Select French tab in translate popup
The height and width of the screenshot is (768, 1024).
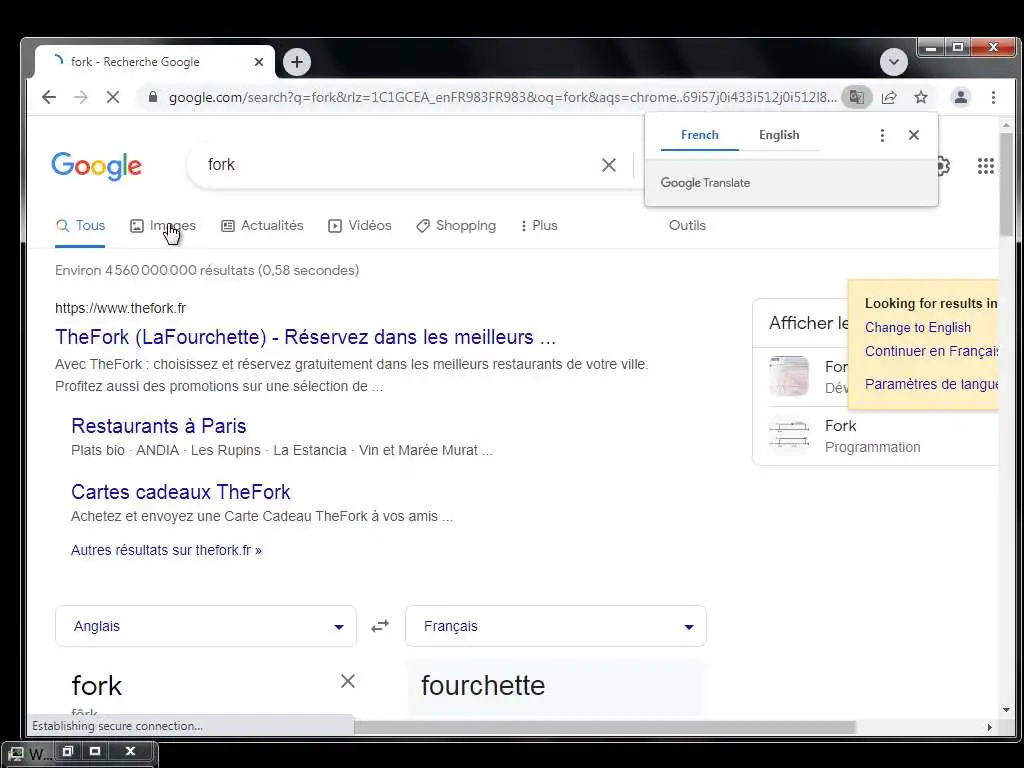click(699, 135)
